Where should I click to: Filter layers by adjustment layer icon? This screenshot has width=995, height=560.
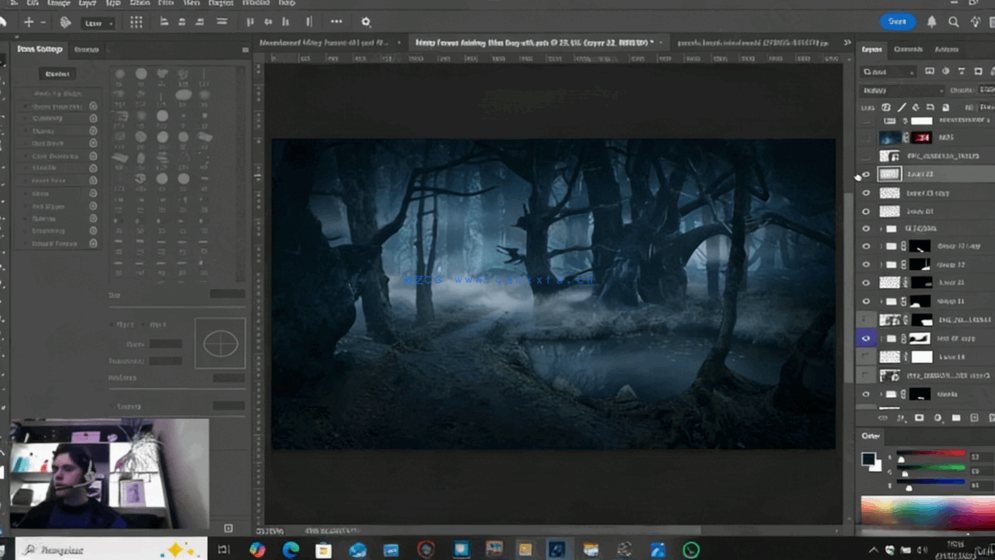click(x=946, y=71)
